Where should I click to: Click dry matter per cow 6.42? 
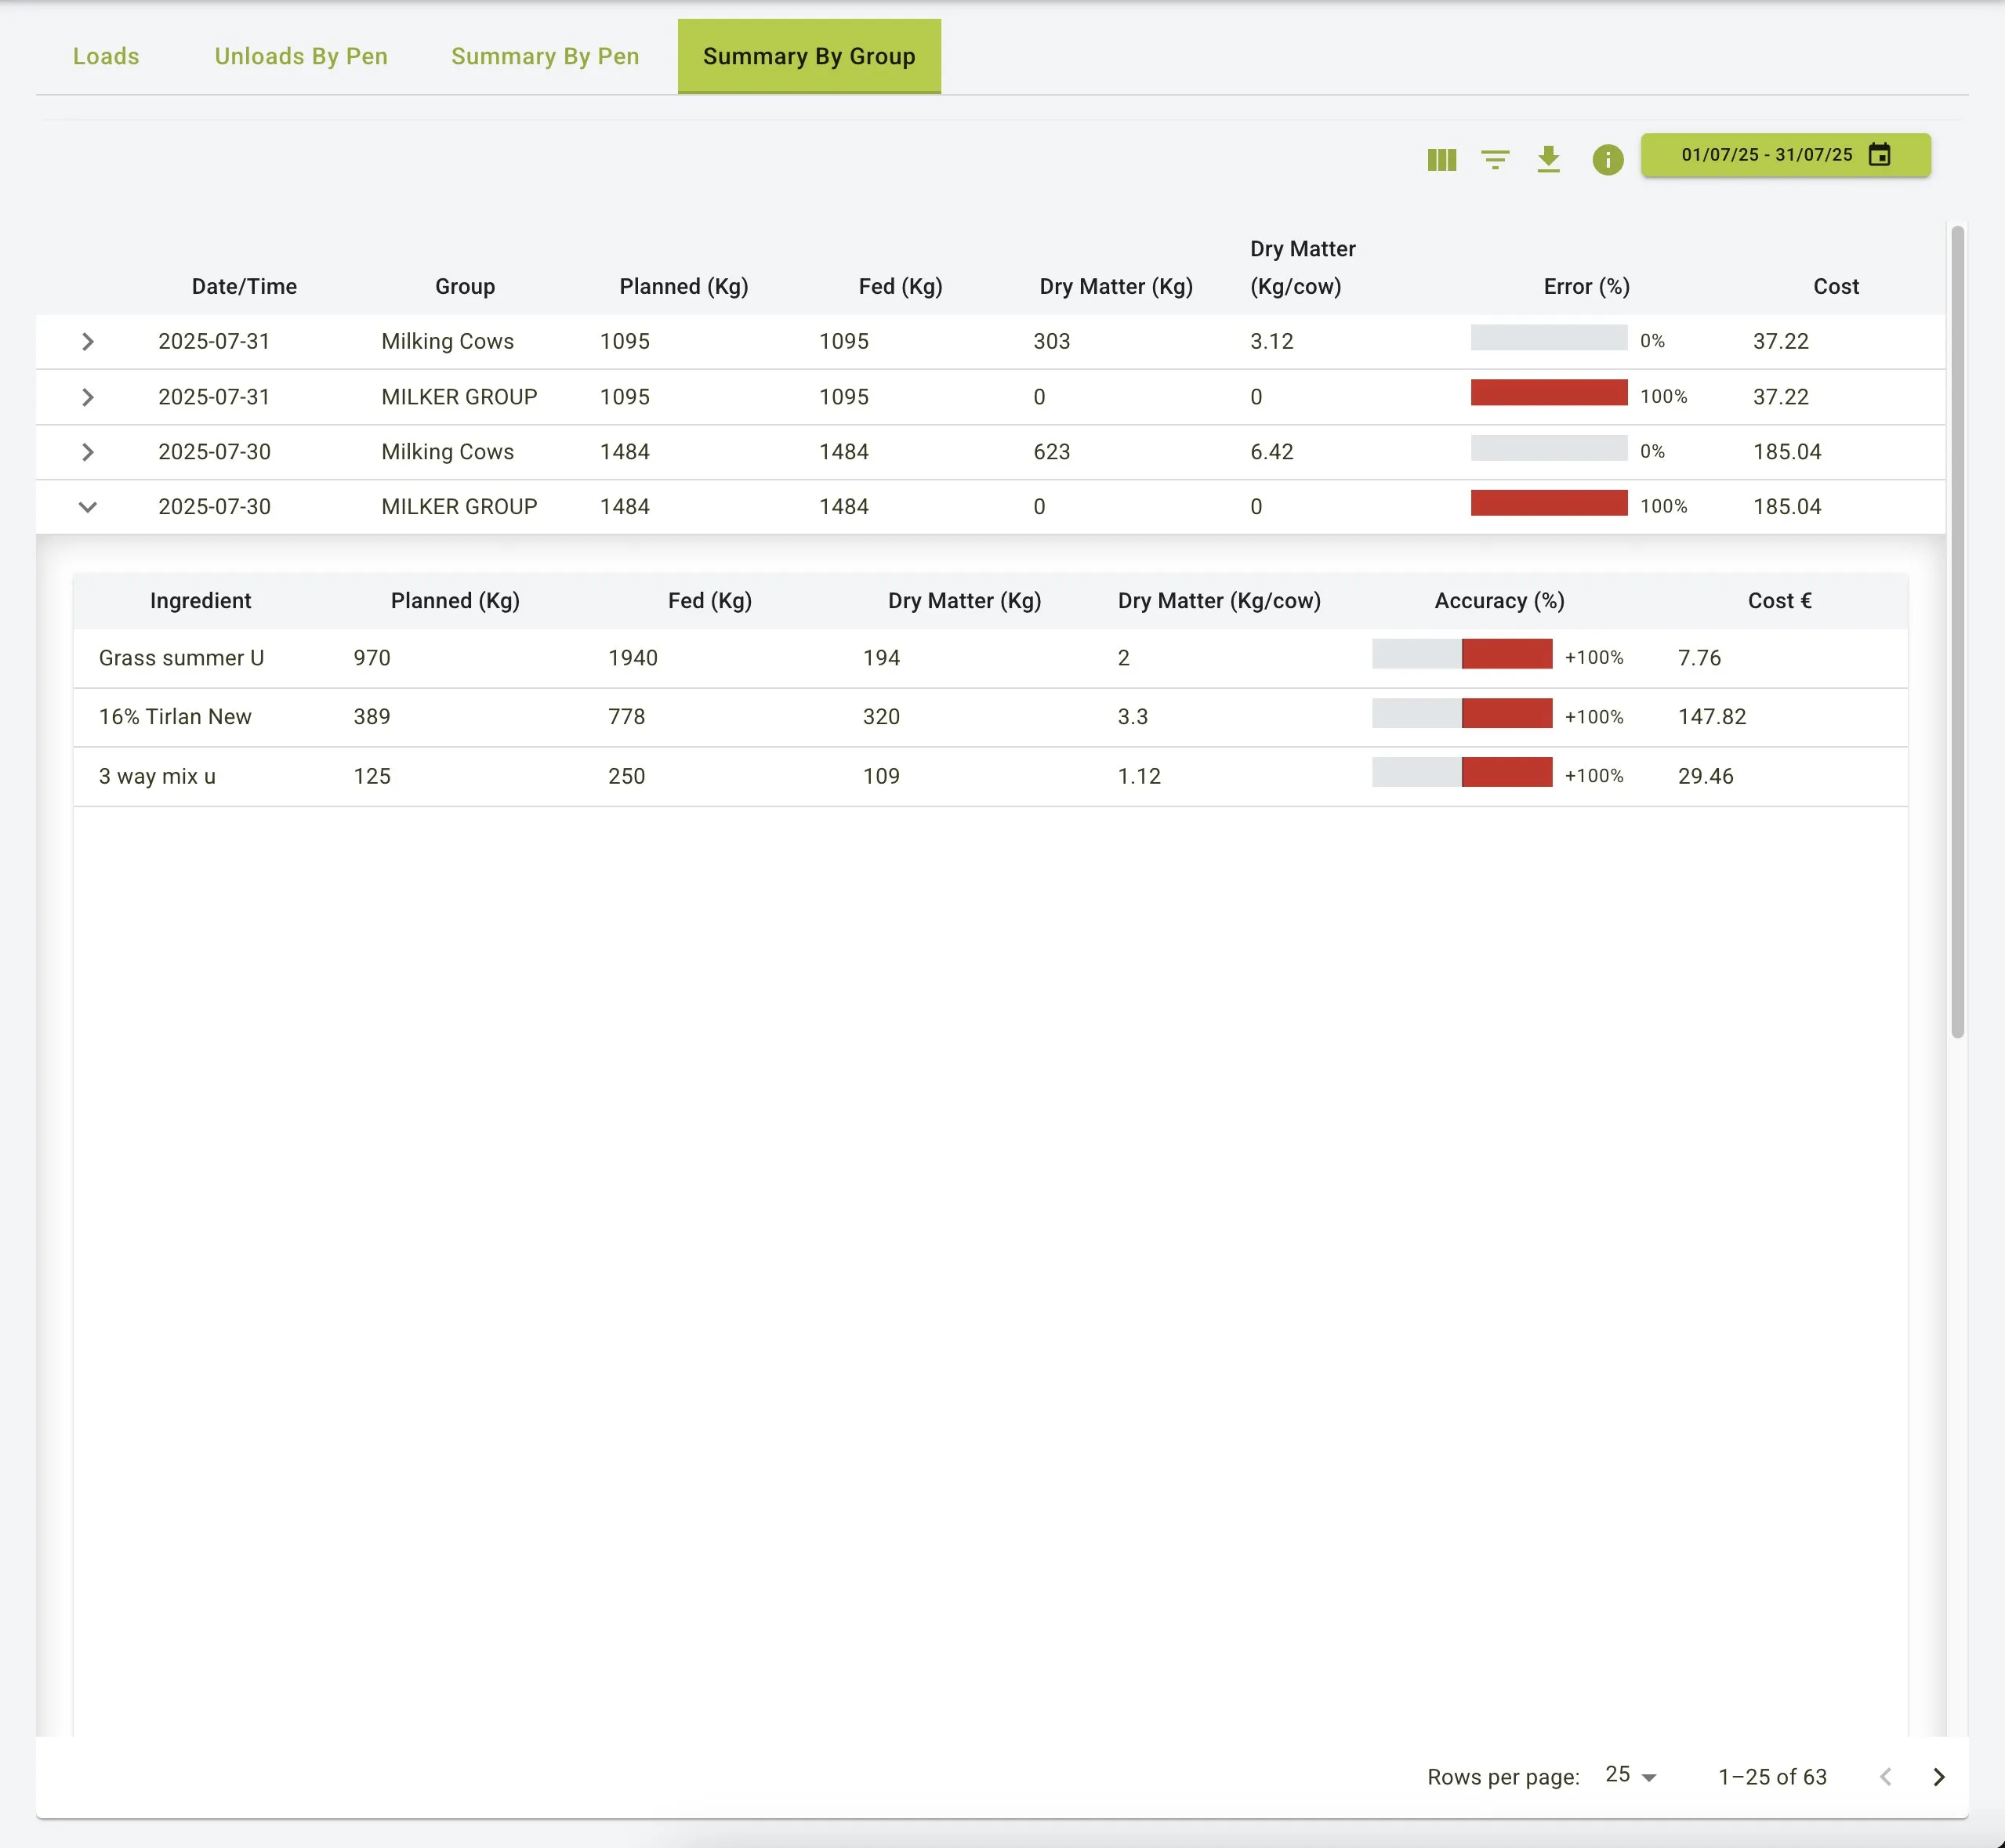pyautogui.click(x=1271, y=452)
